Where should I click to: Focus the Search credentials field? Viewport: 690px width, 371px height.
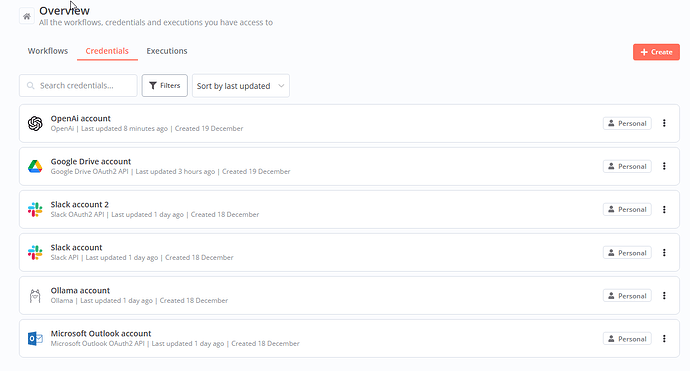pyautogui.click(x=78, y=85)
